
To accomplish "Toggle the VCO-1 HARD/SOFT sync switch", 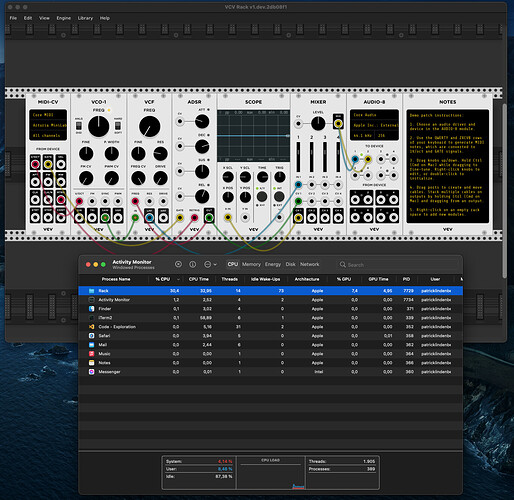I will [118, 126].
